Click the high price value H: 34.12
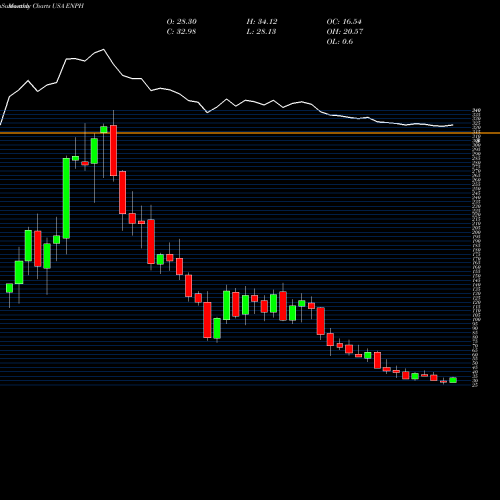The image size is (500, 500). coord(262,22)
